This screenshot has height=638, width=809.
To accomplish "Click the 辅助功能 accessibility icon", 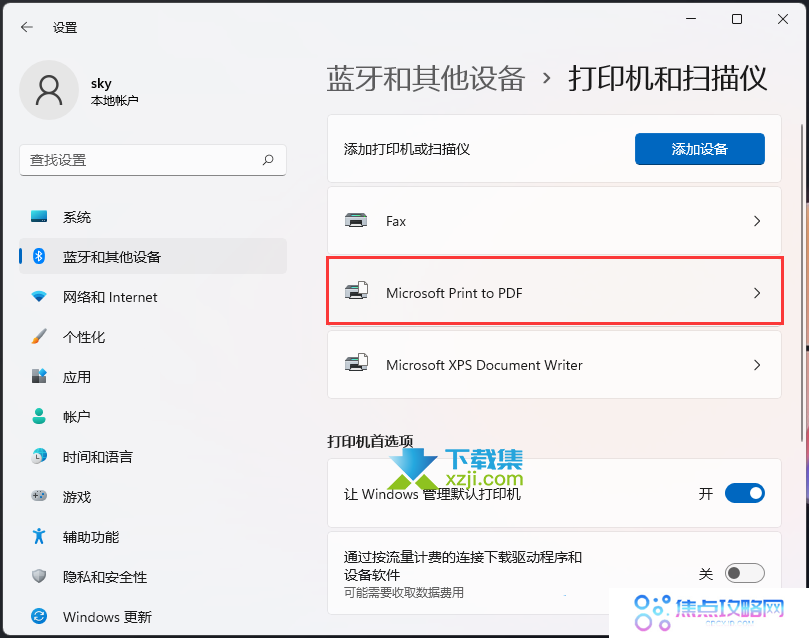I will (x=38, y=537).
